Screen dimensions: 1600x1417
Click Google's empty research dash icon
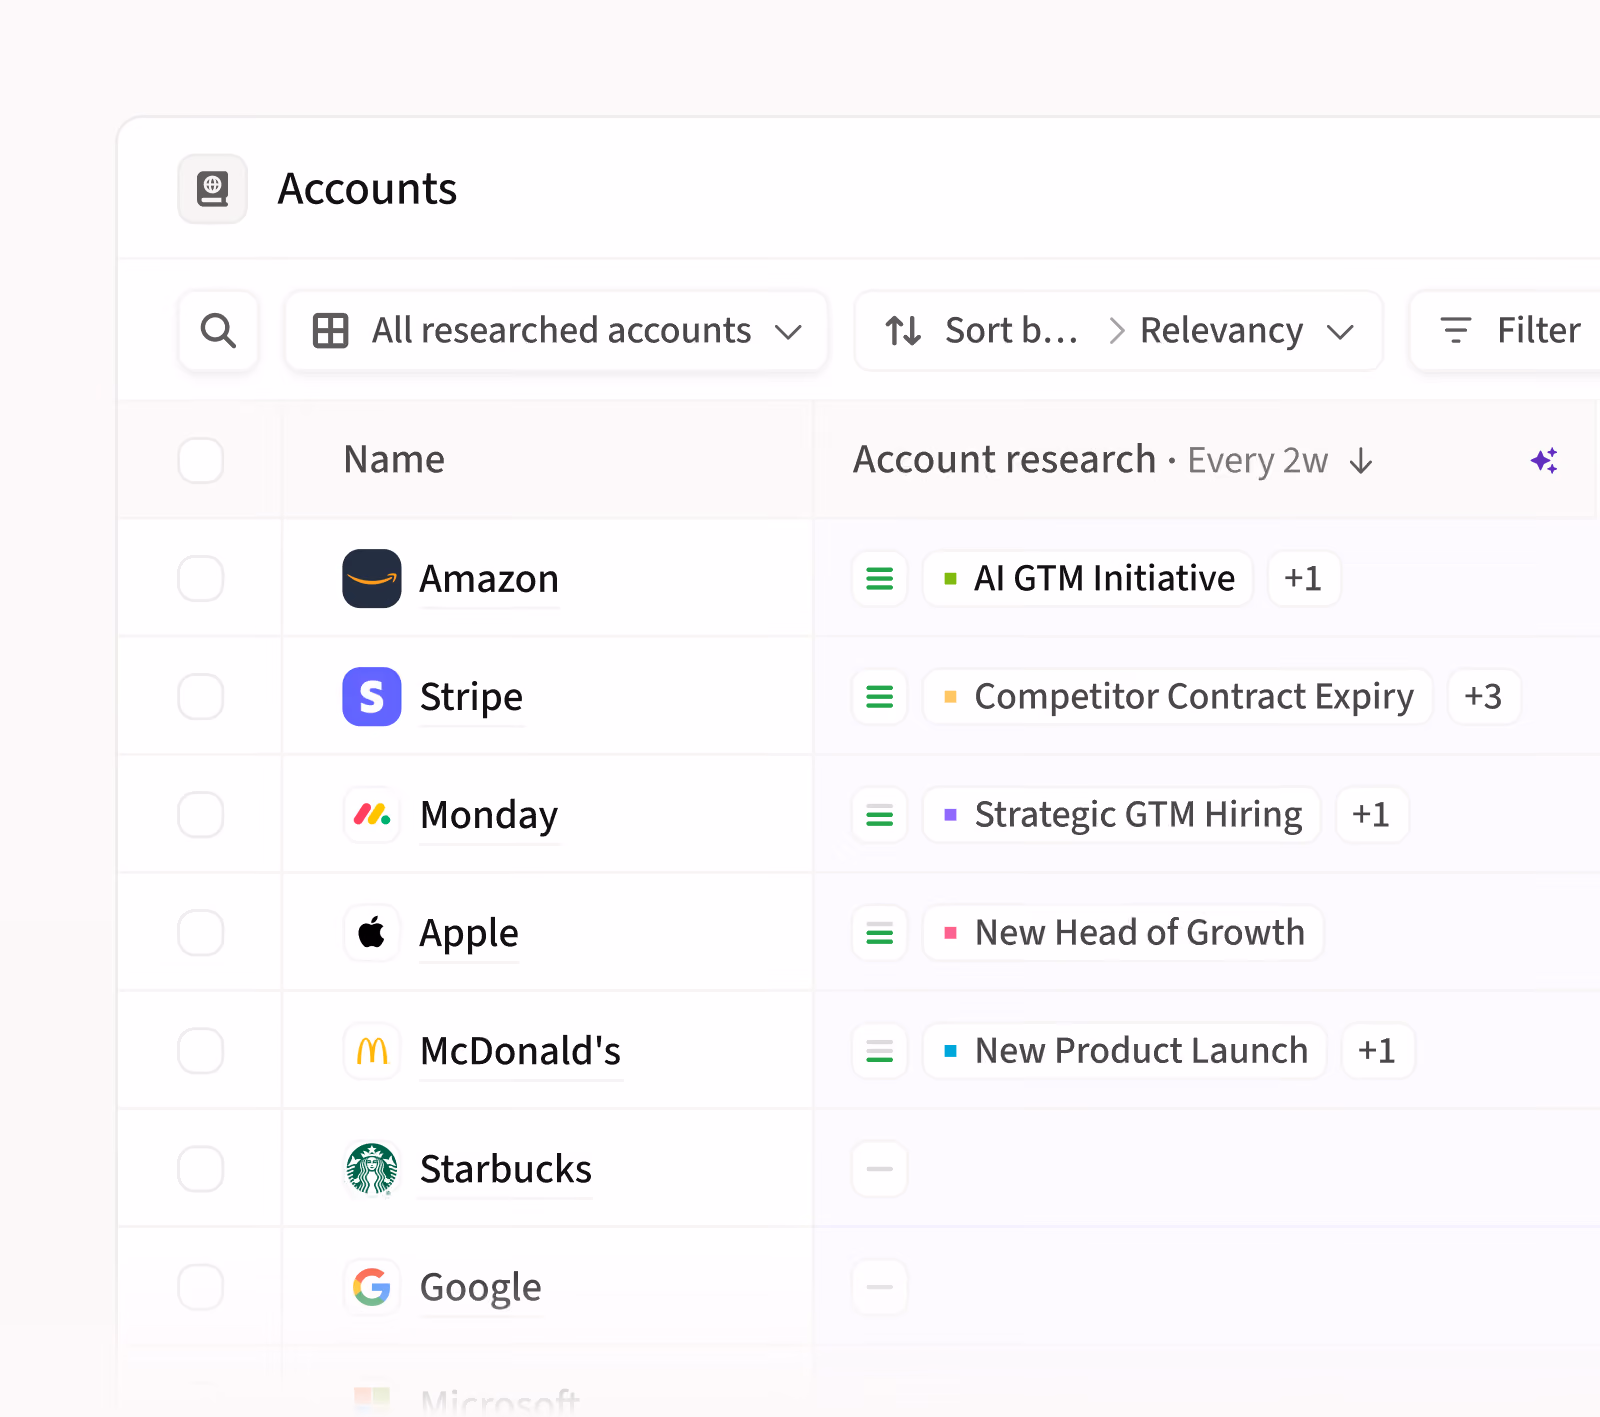click(880, 1286)
